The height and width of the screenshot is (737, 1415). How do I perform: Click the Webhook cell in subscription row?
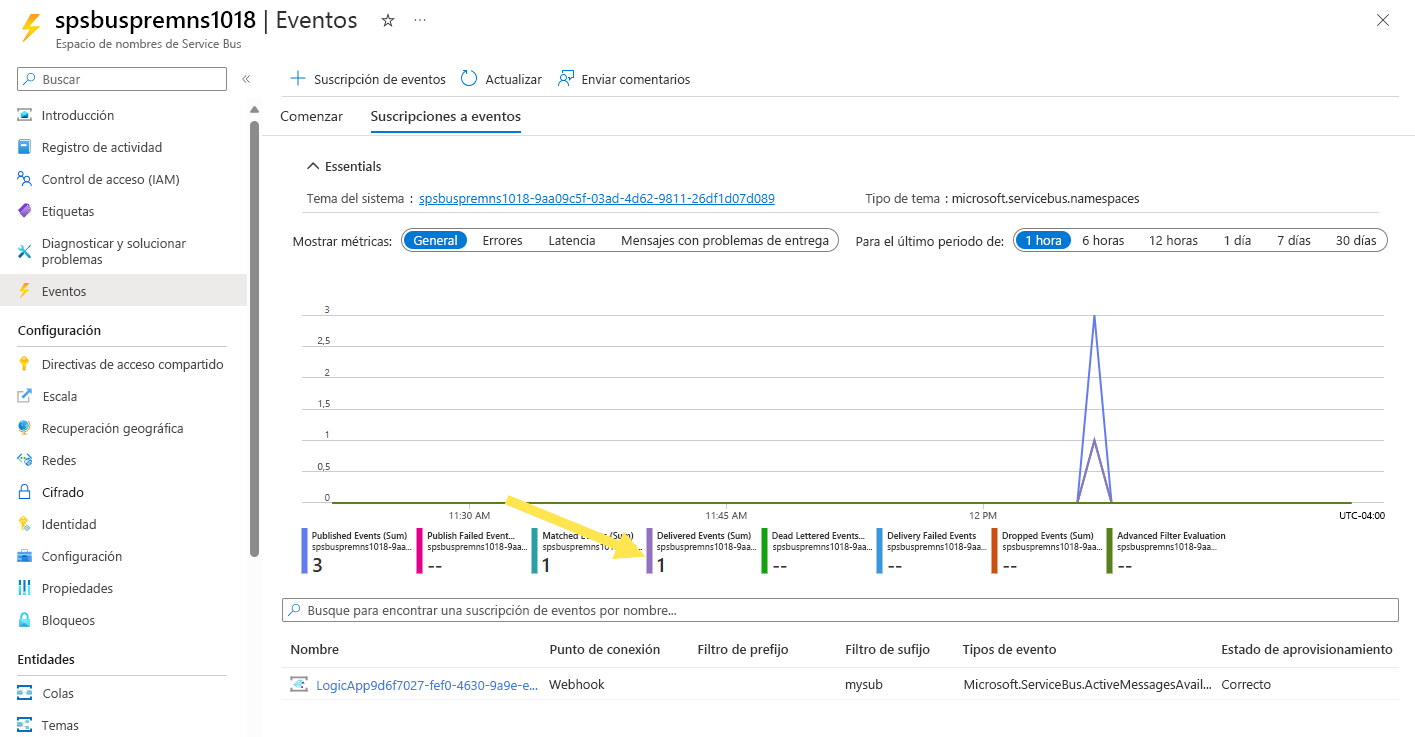pyautogui.click(x=577, y=685)
